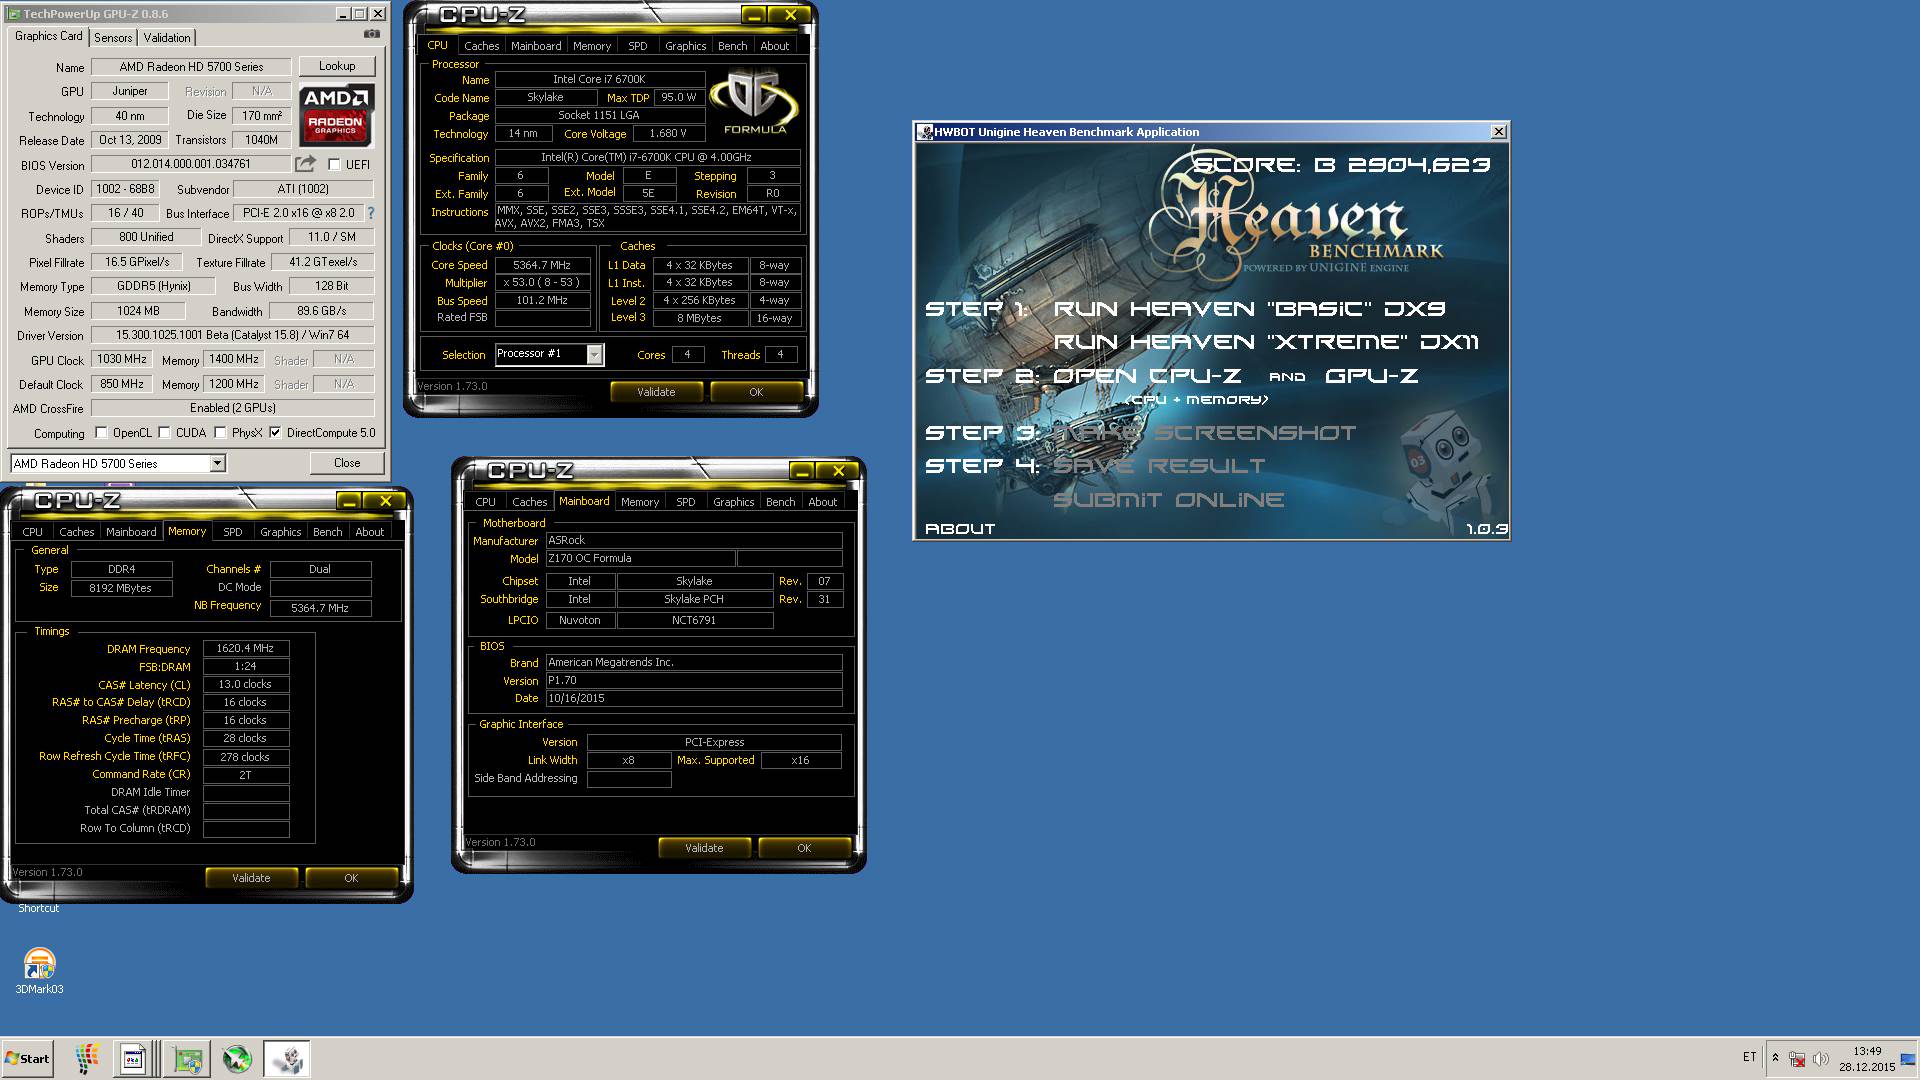Open SPD tab in top CPU-Z window
The height and width of the screenshot is (1080, 1920).
638,46
